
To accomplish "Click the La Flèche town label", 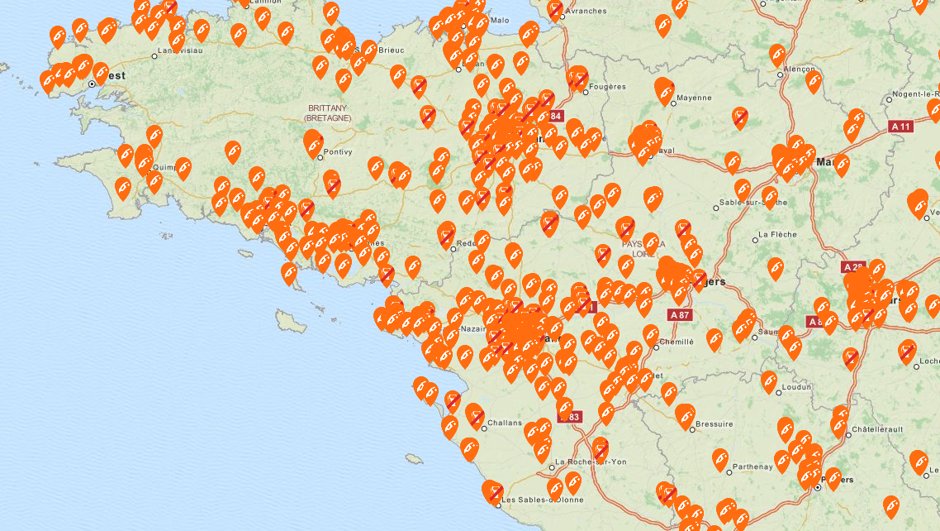I will [776, 235].
